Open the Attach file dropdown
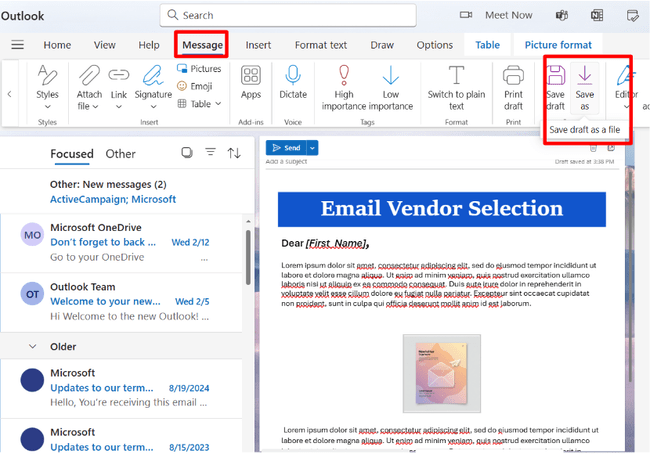The height and width of the screenshot is (454, 650). [x=90, y=106]
